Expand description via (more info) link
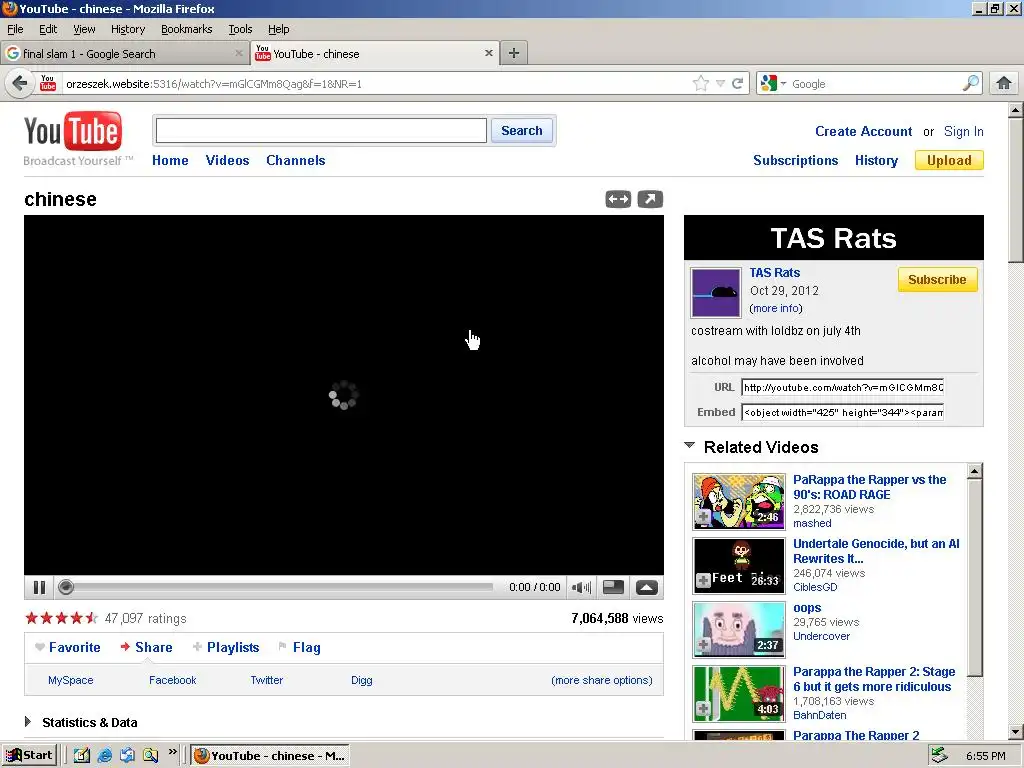The image size is (1024, 768). tap(776, 308)
